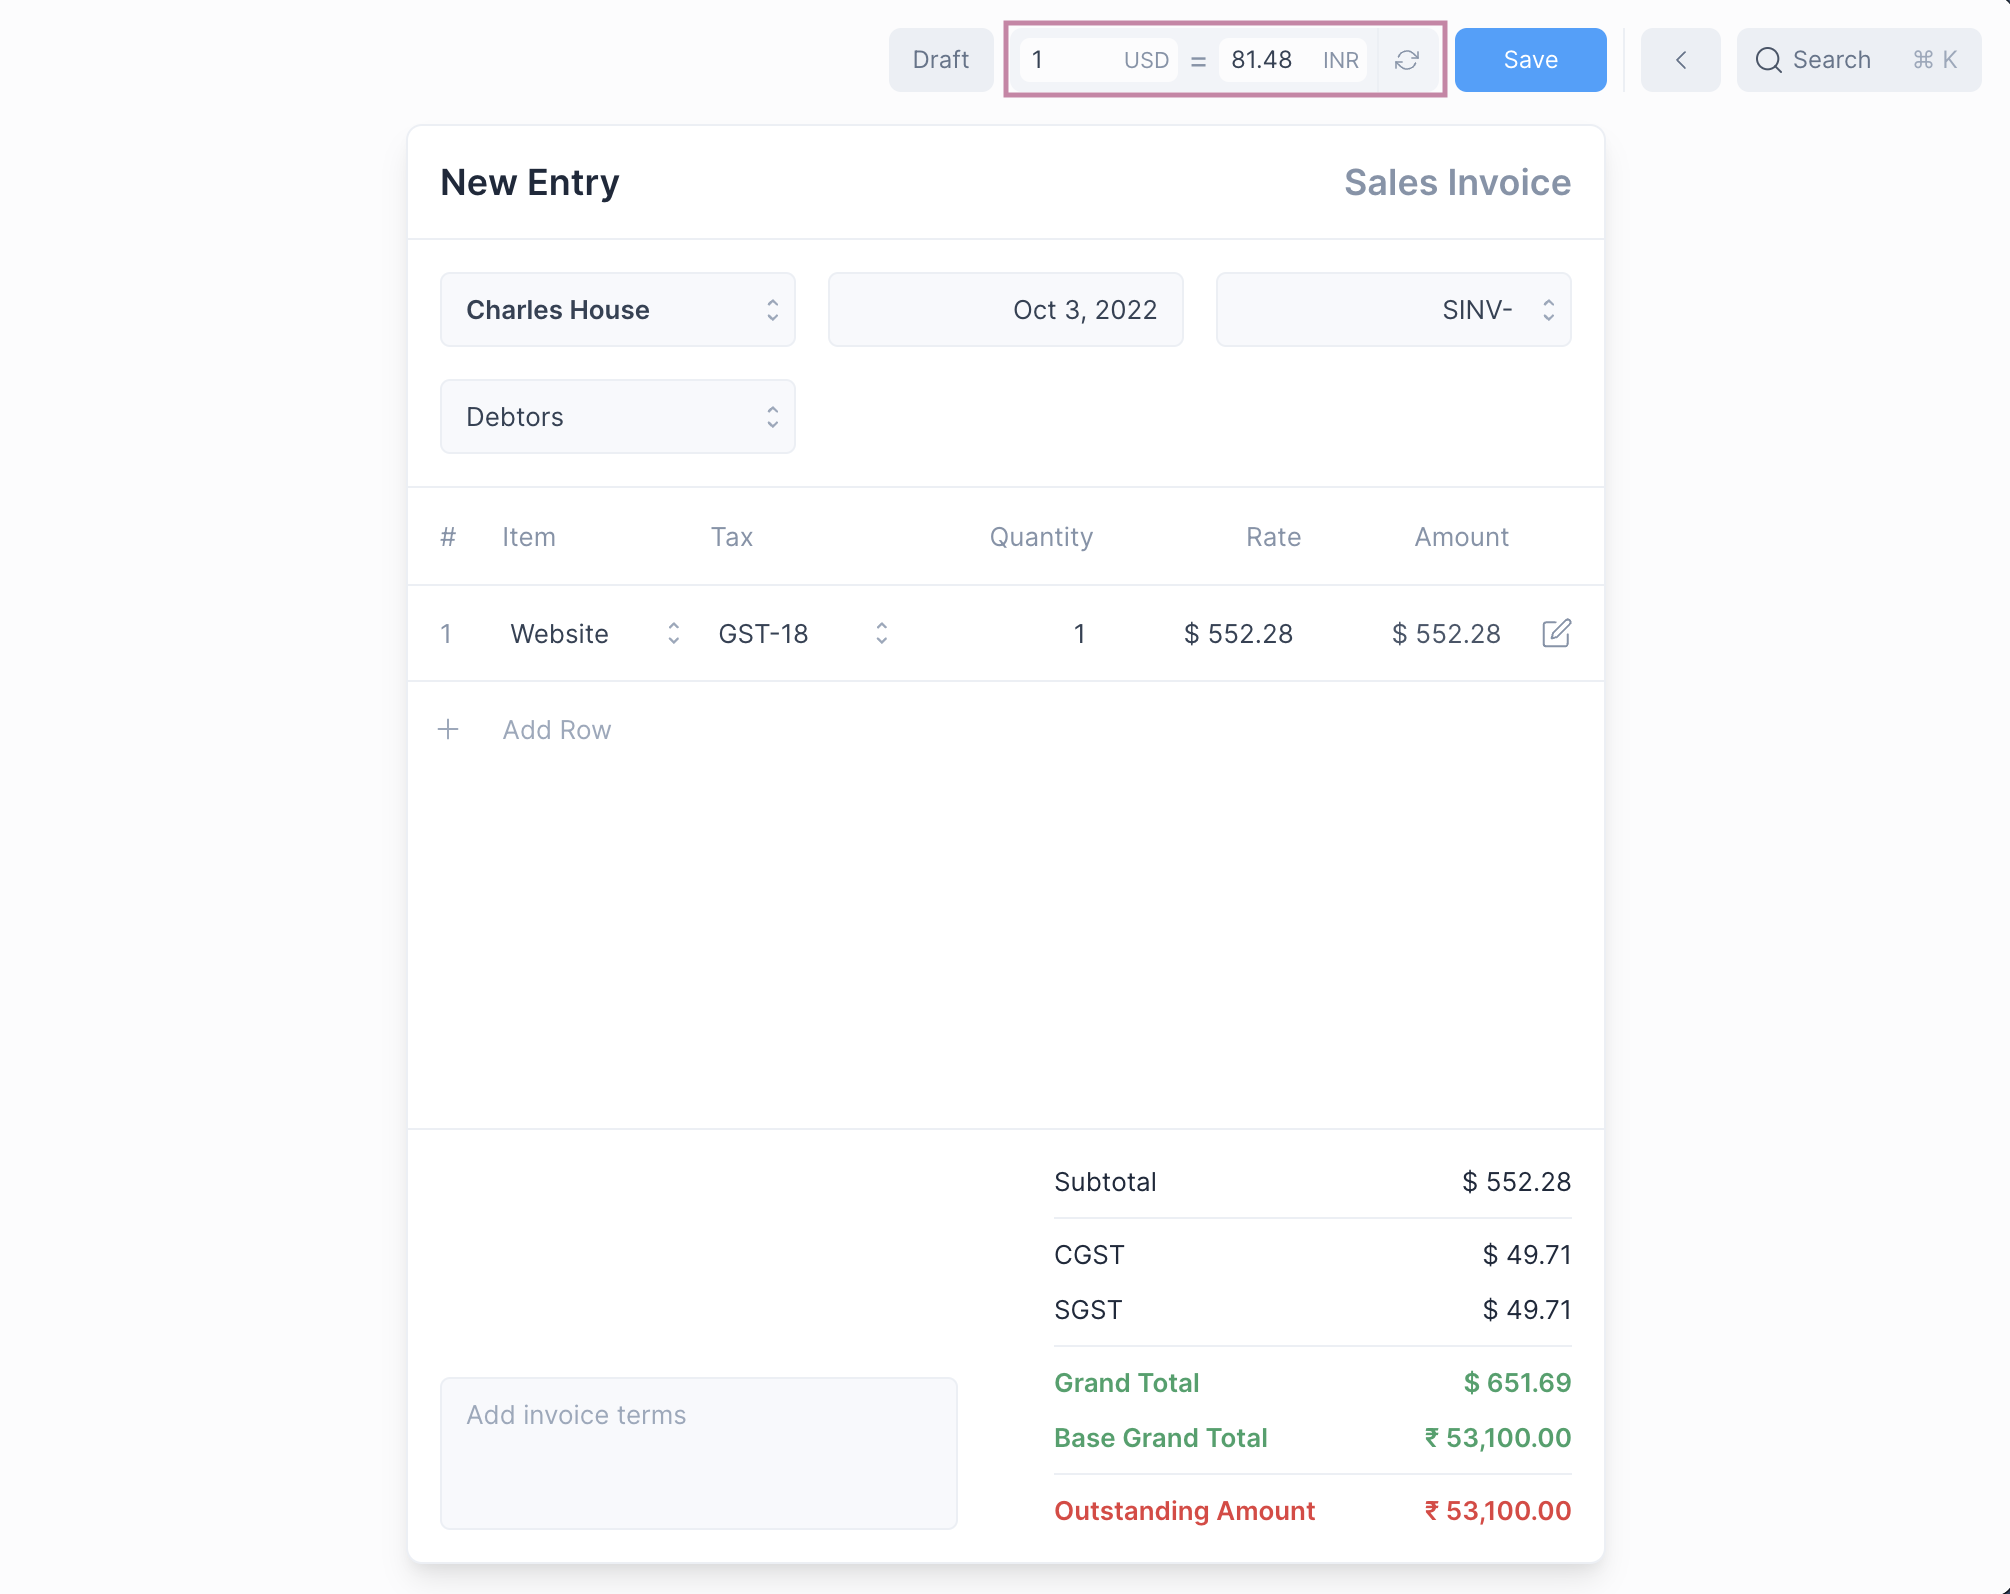Click the Oct 3, 2022 date field

click(x=1005, y=310)
